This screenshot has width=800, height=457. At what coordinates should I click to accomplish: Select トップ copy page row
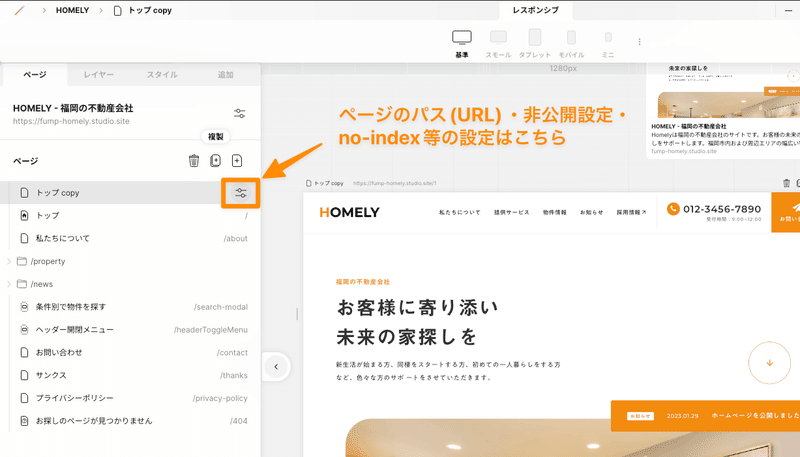pos(130,193)
